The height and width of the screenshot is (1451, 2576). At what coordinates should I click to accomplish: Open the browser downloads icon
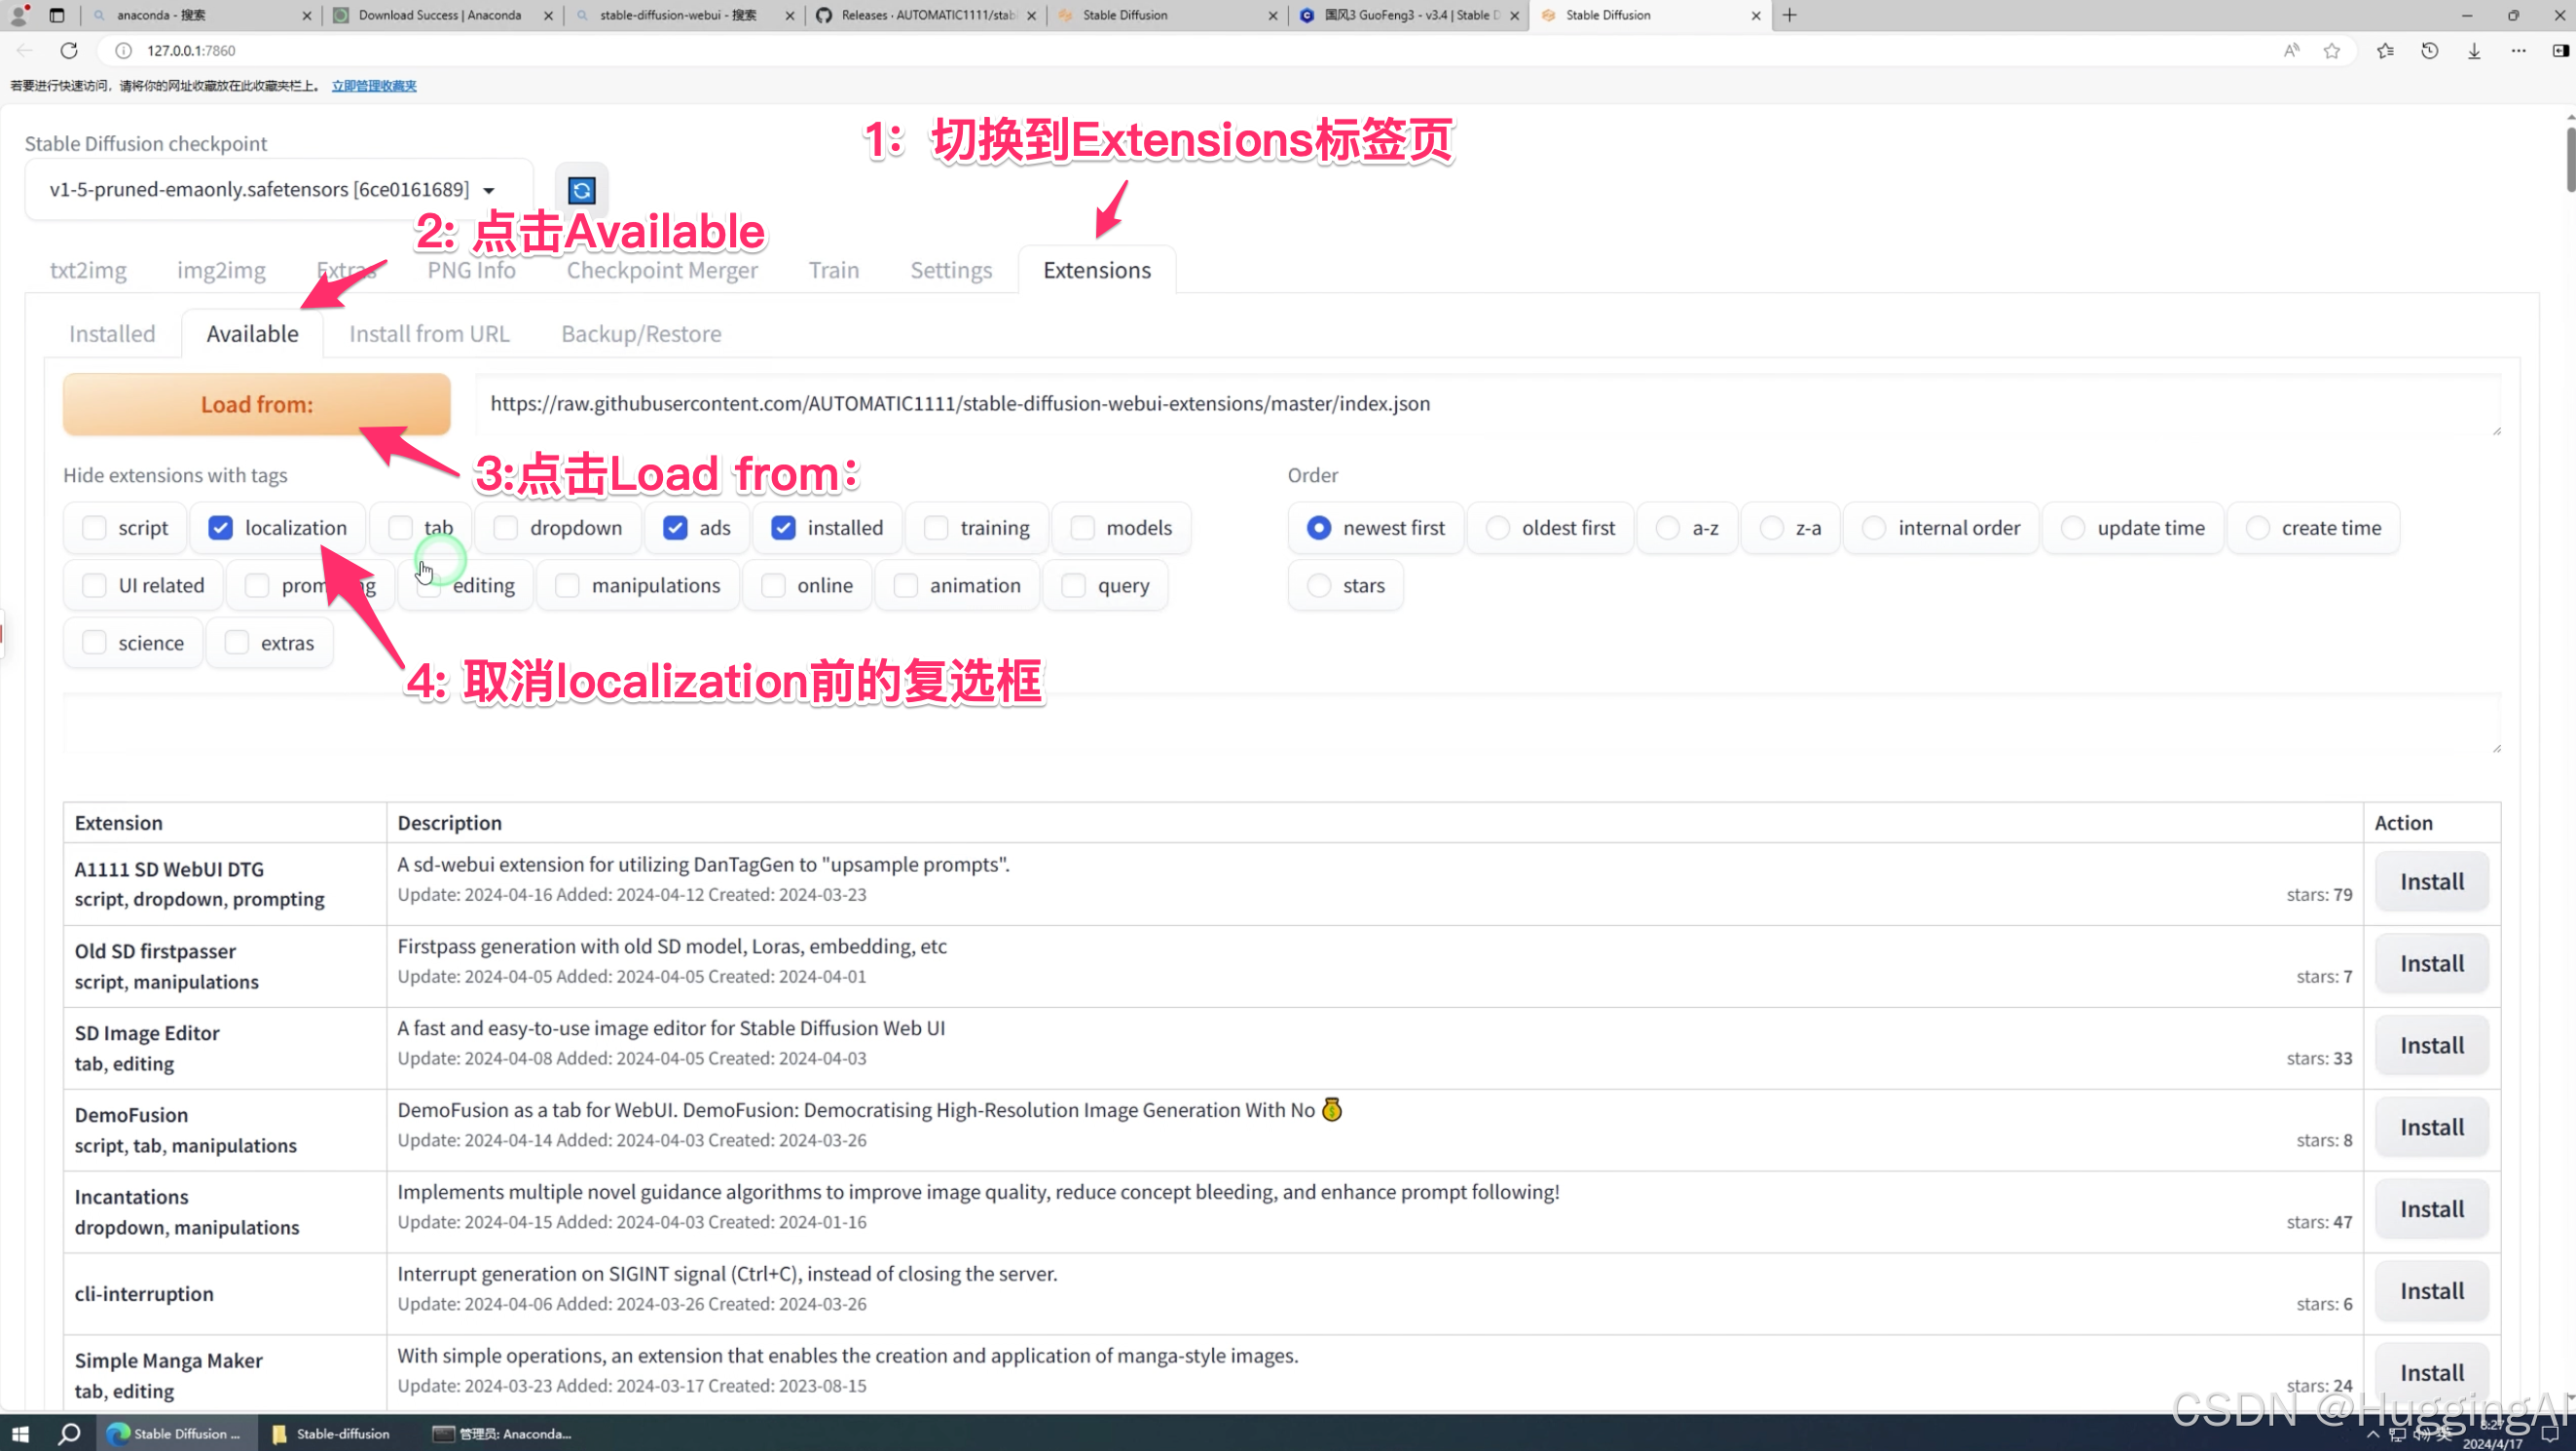(x=2473, y=50)
